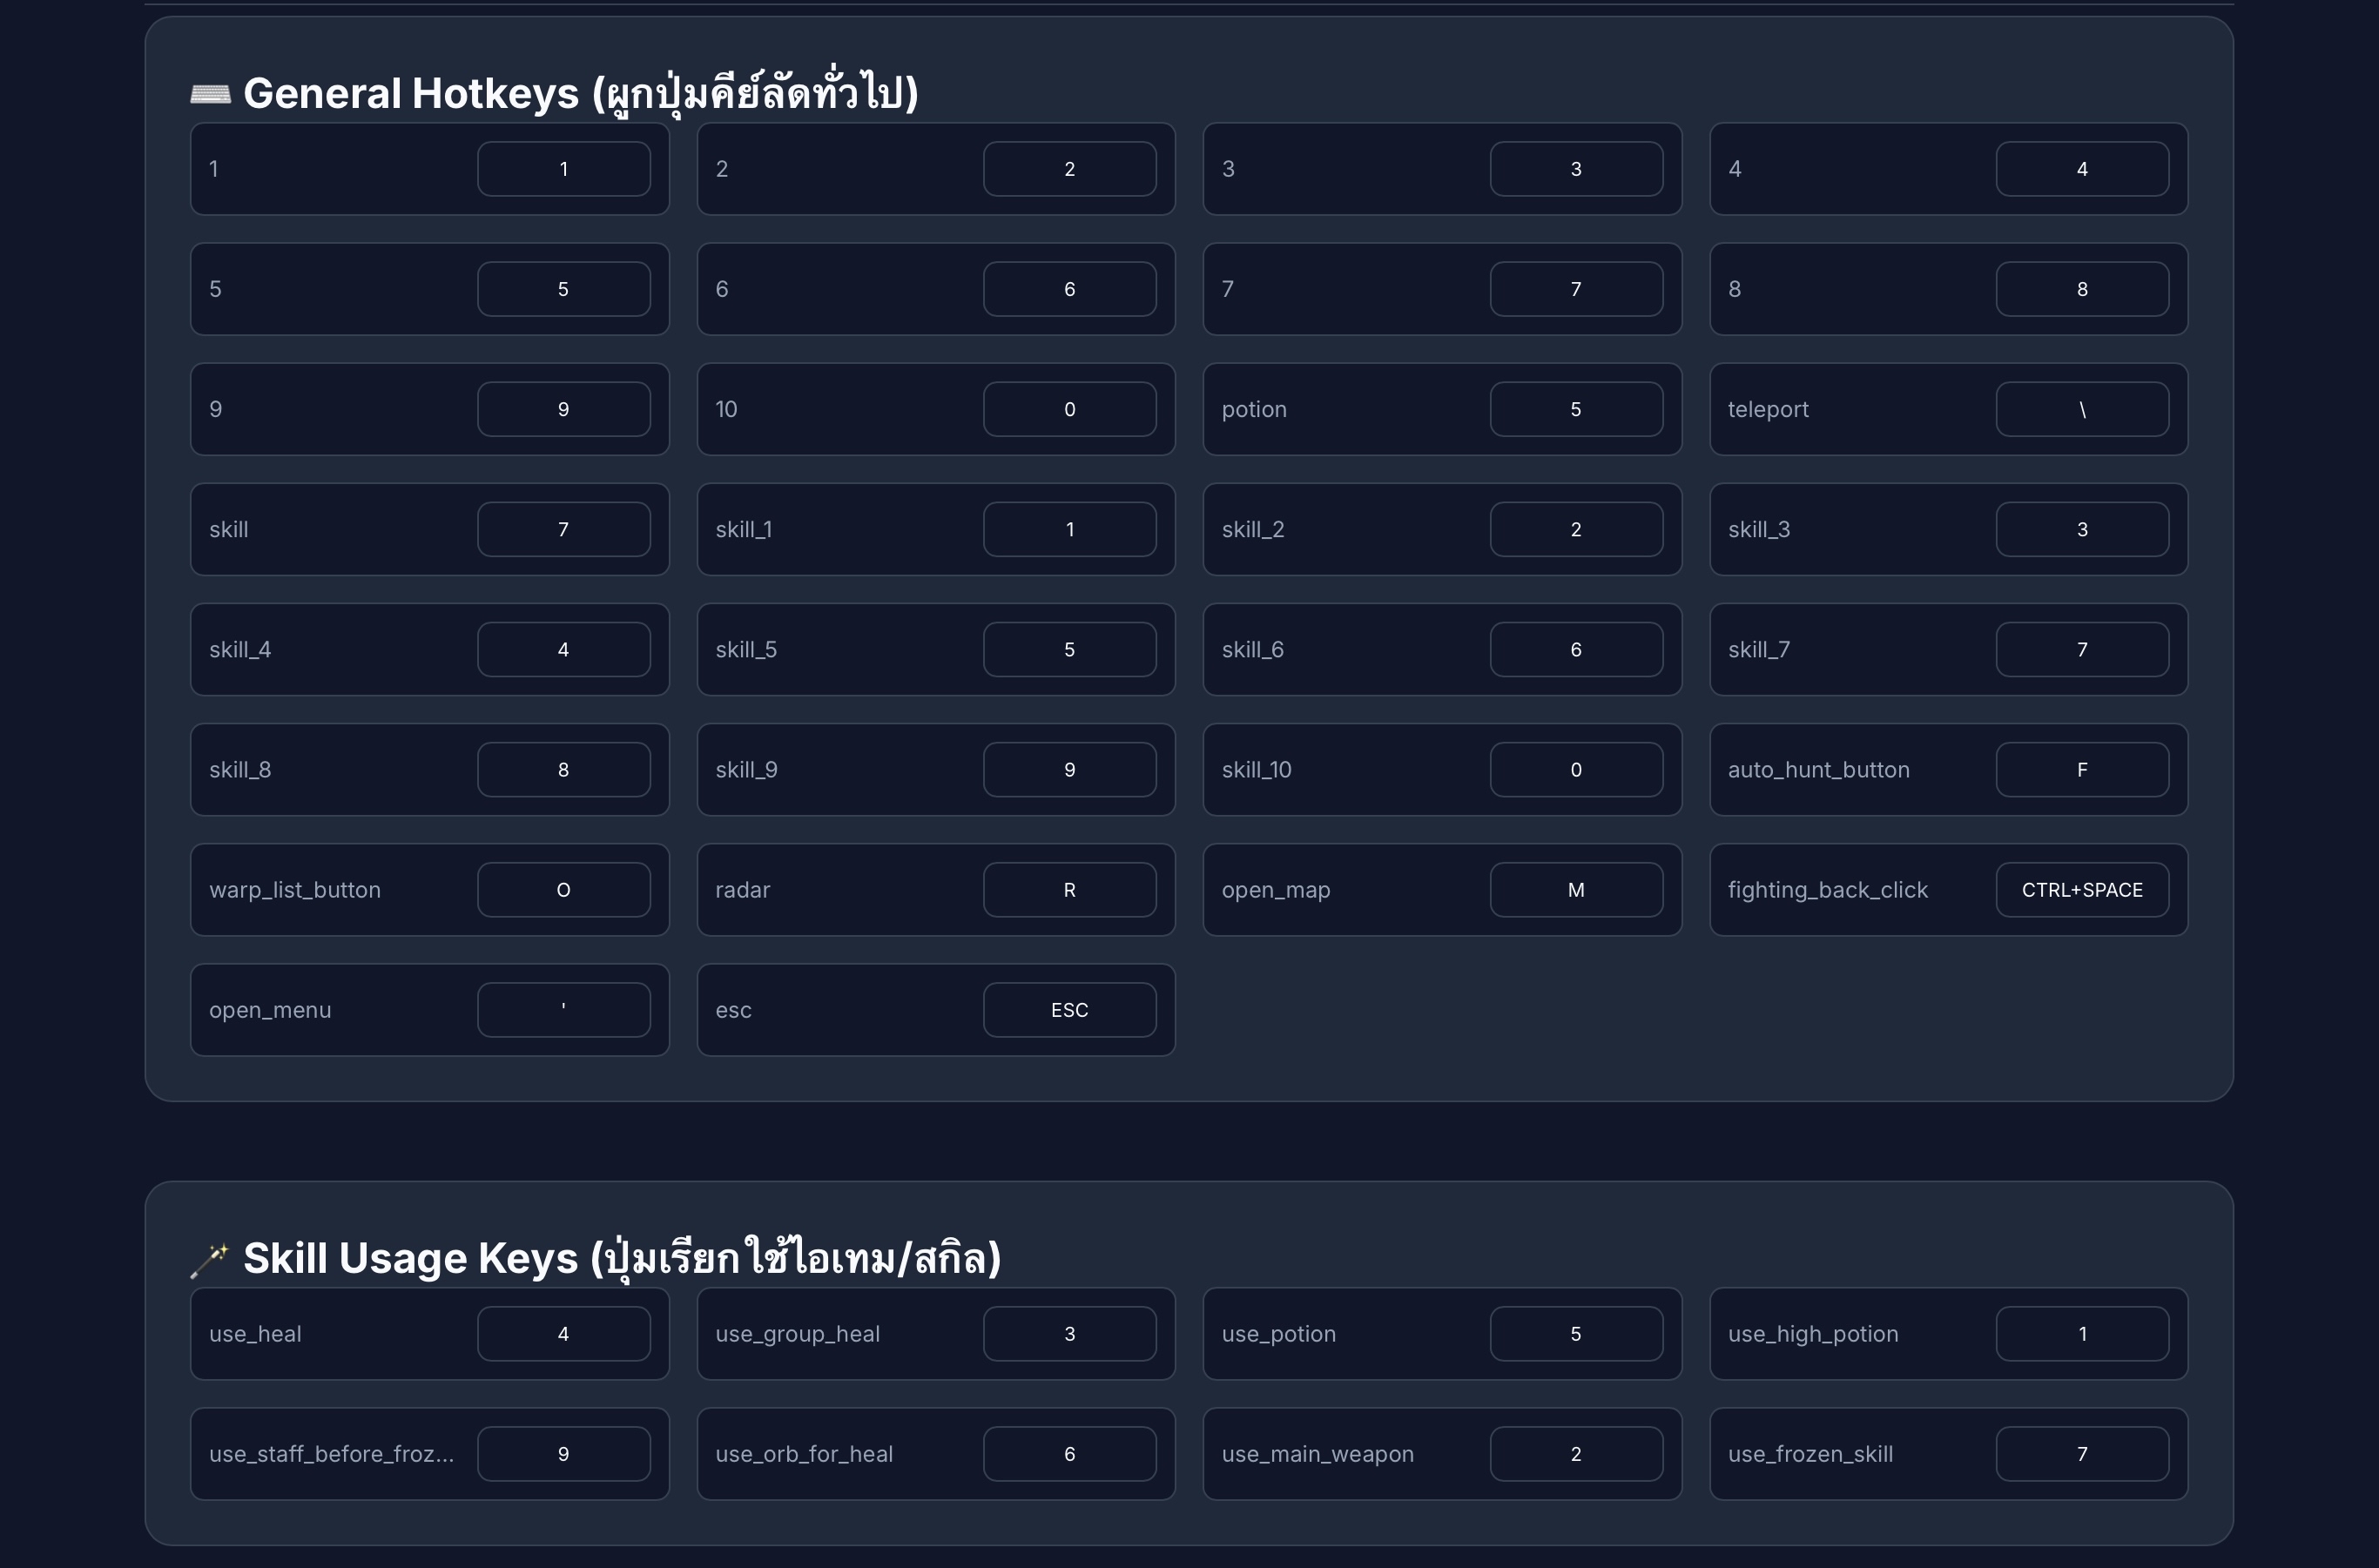Click the General Hotkeys heading text

[x=580, y=94]
